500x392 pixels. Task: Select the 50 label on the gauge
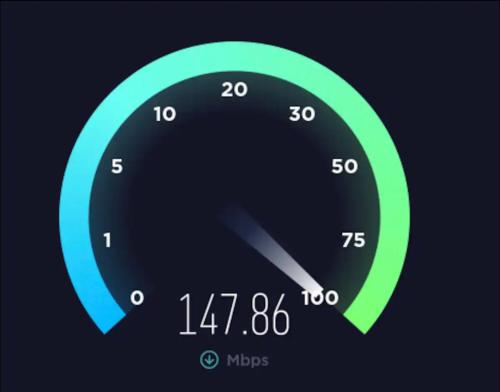[x=345, y=166]
